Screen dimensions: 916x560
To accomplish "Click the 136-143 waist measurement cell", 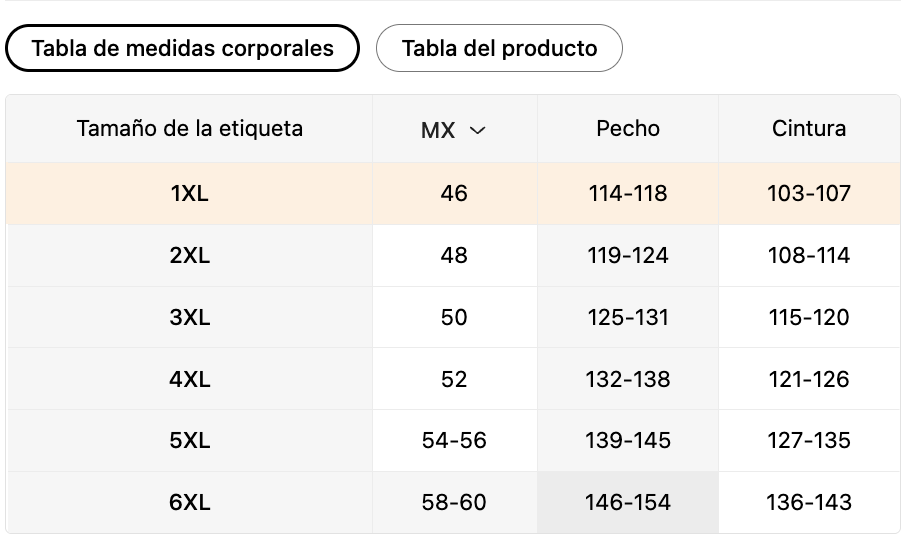I will (810, 502).
